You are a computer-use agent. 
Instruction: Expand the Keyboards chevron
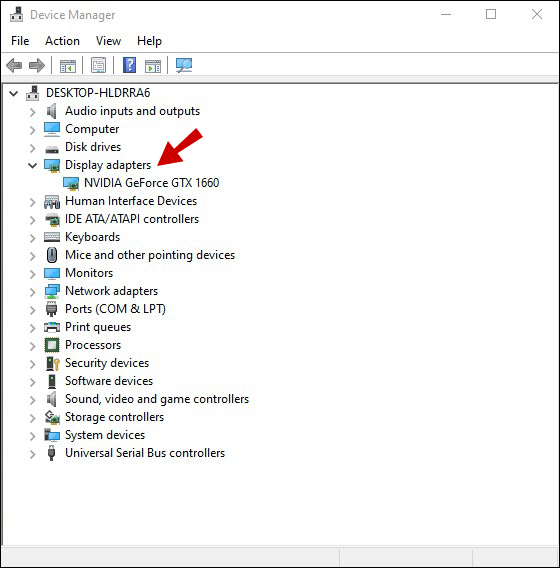(x=33, y=238)
